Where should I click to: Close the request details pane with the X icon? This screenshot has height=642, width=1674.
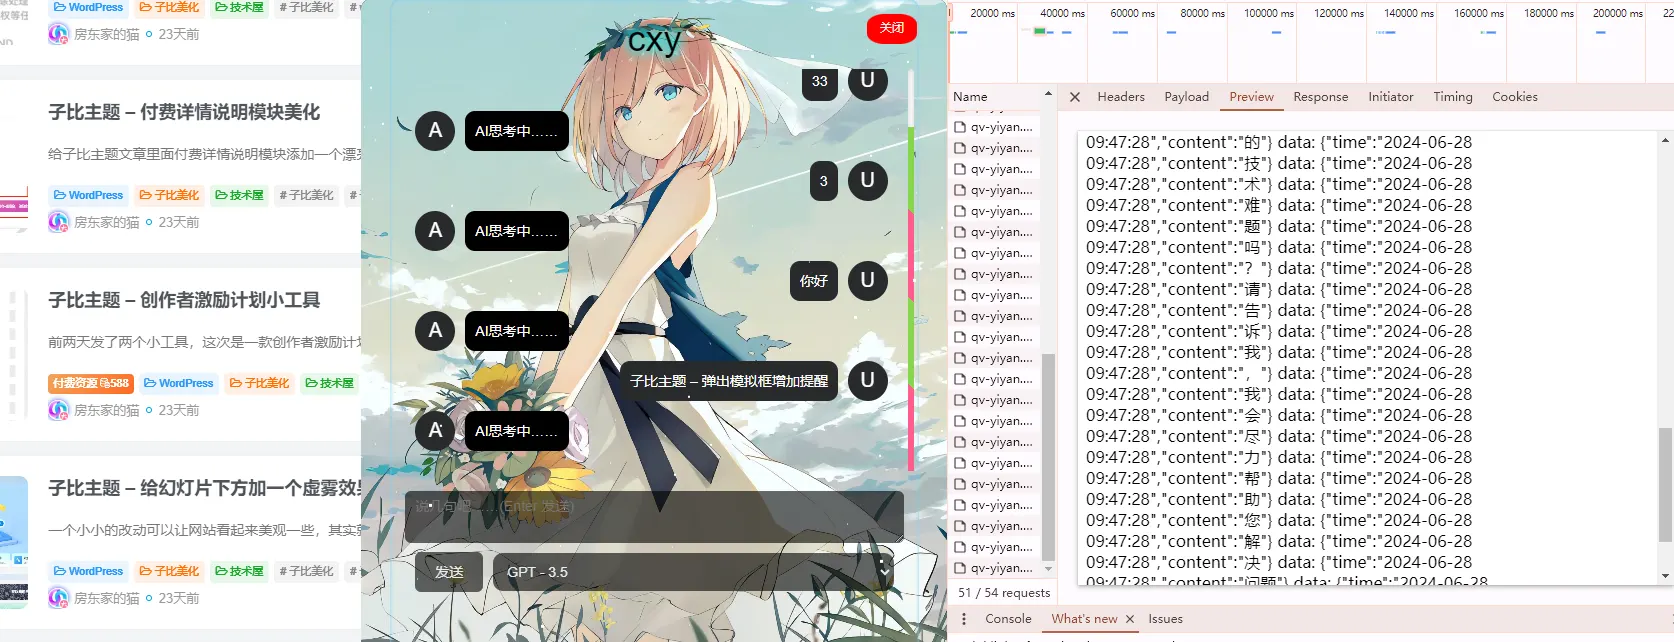point(1075,97)
